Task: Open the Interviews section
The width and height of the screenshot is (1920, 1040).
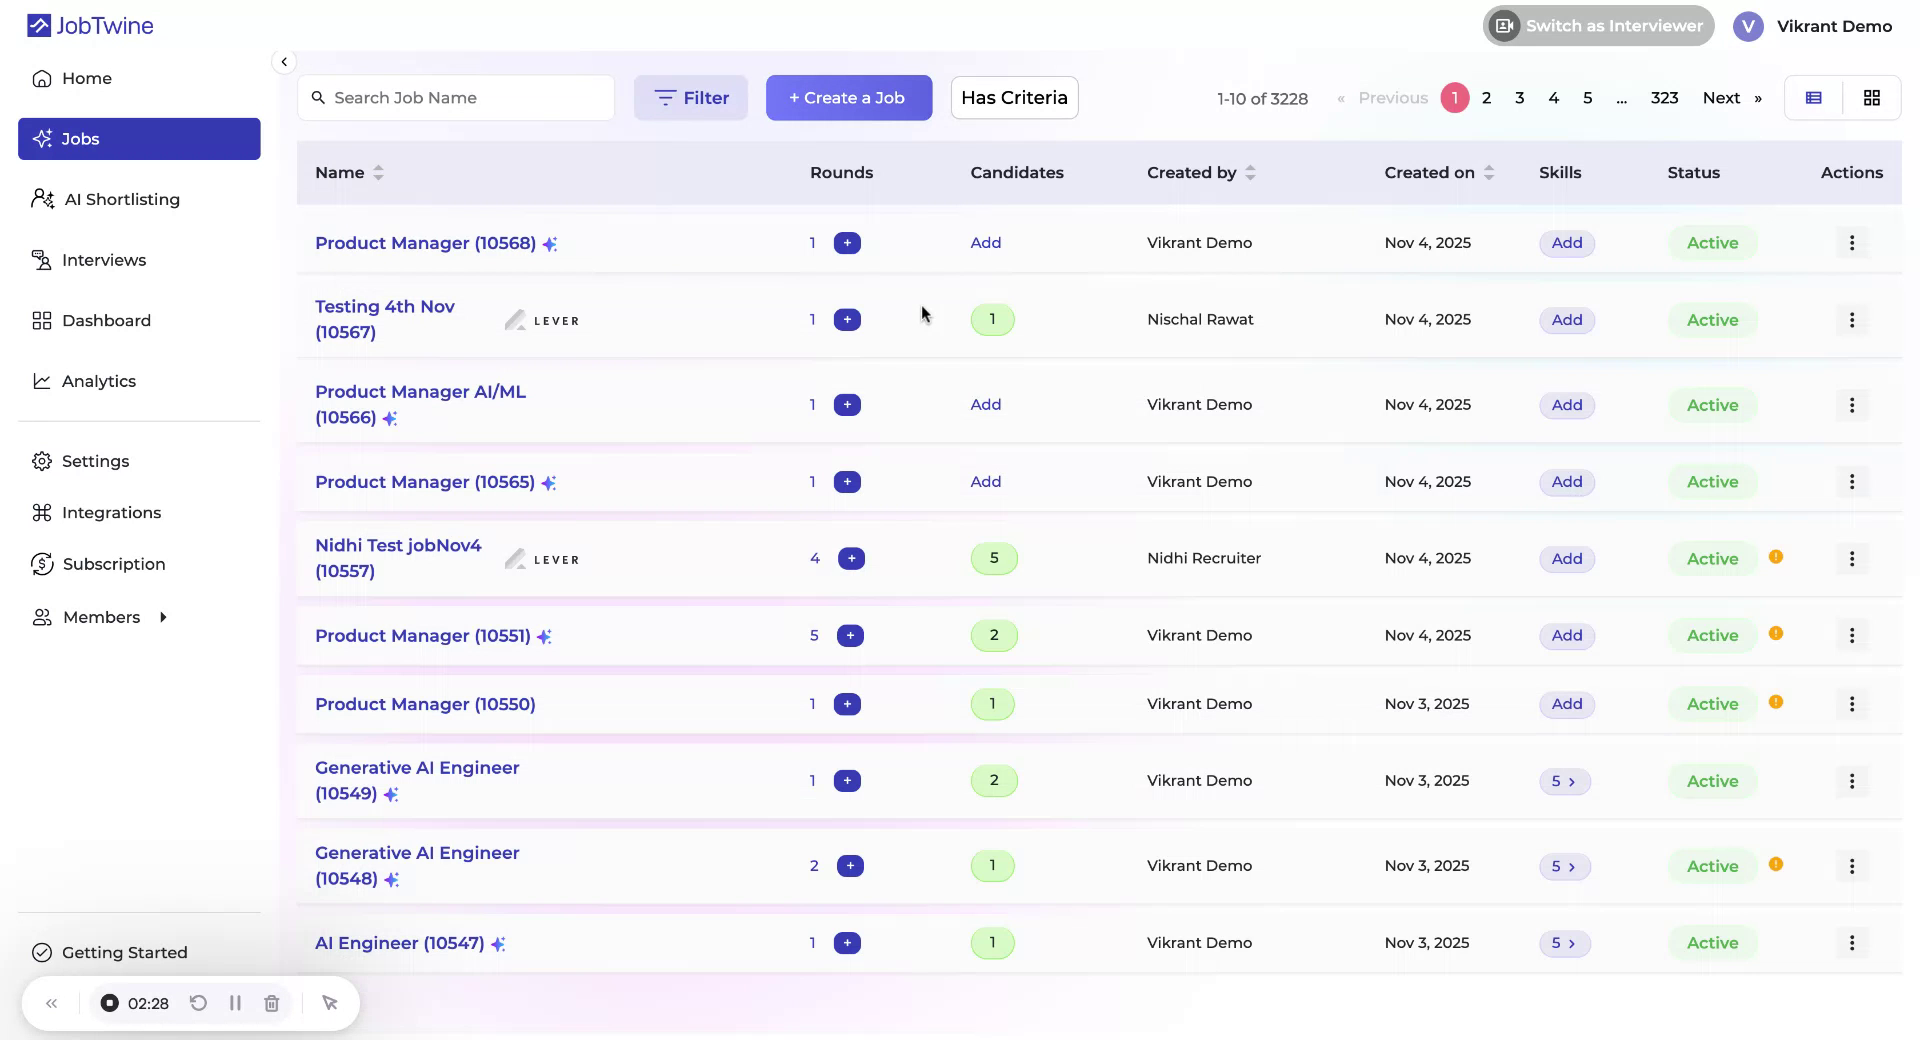Action: pyautogui.click(x=104, y=259)
